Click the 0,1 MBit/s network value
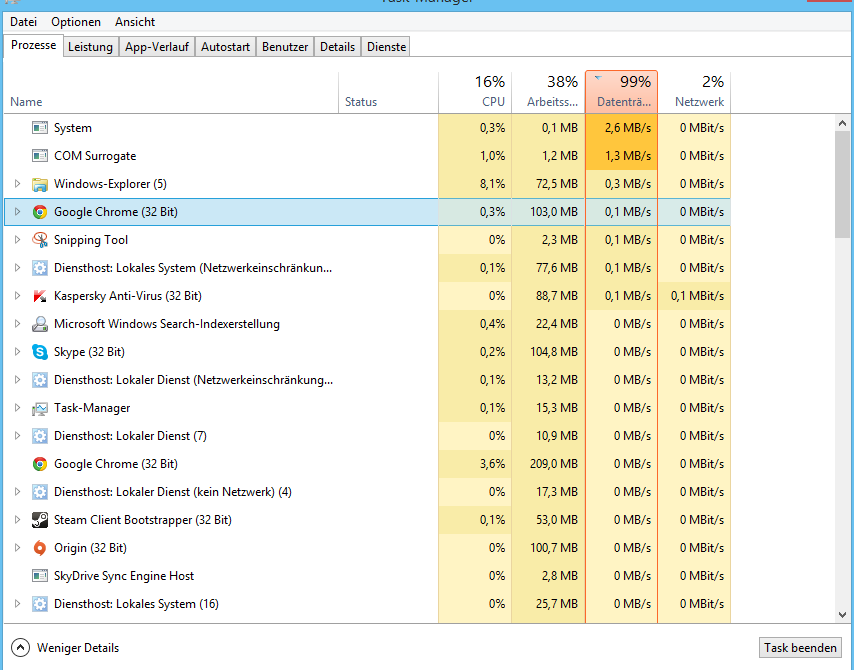Image resolution: width=854 pixels, height=670 pixels. point(697,296)
